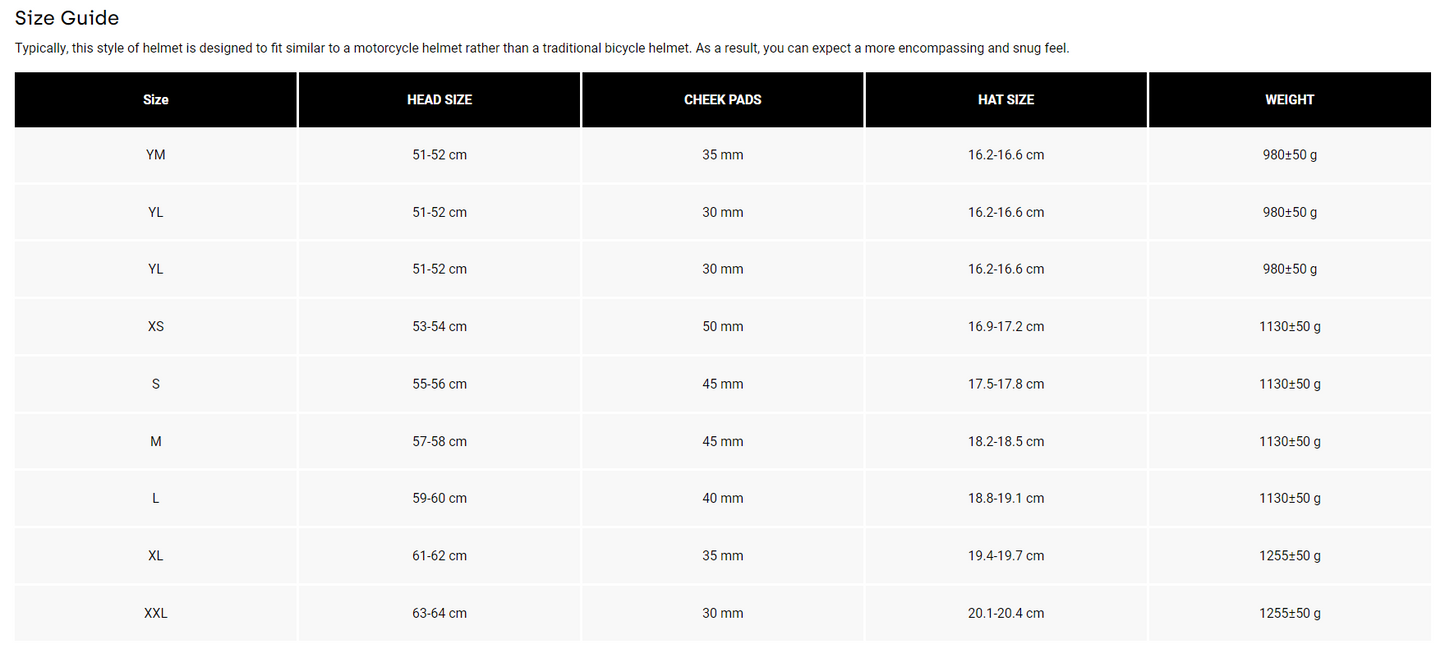Viewport: 1445px width, 649px height.
Task: Select the XS size cell
Action: tap(156, 327)
